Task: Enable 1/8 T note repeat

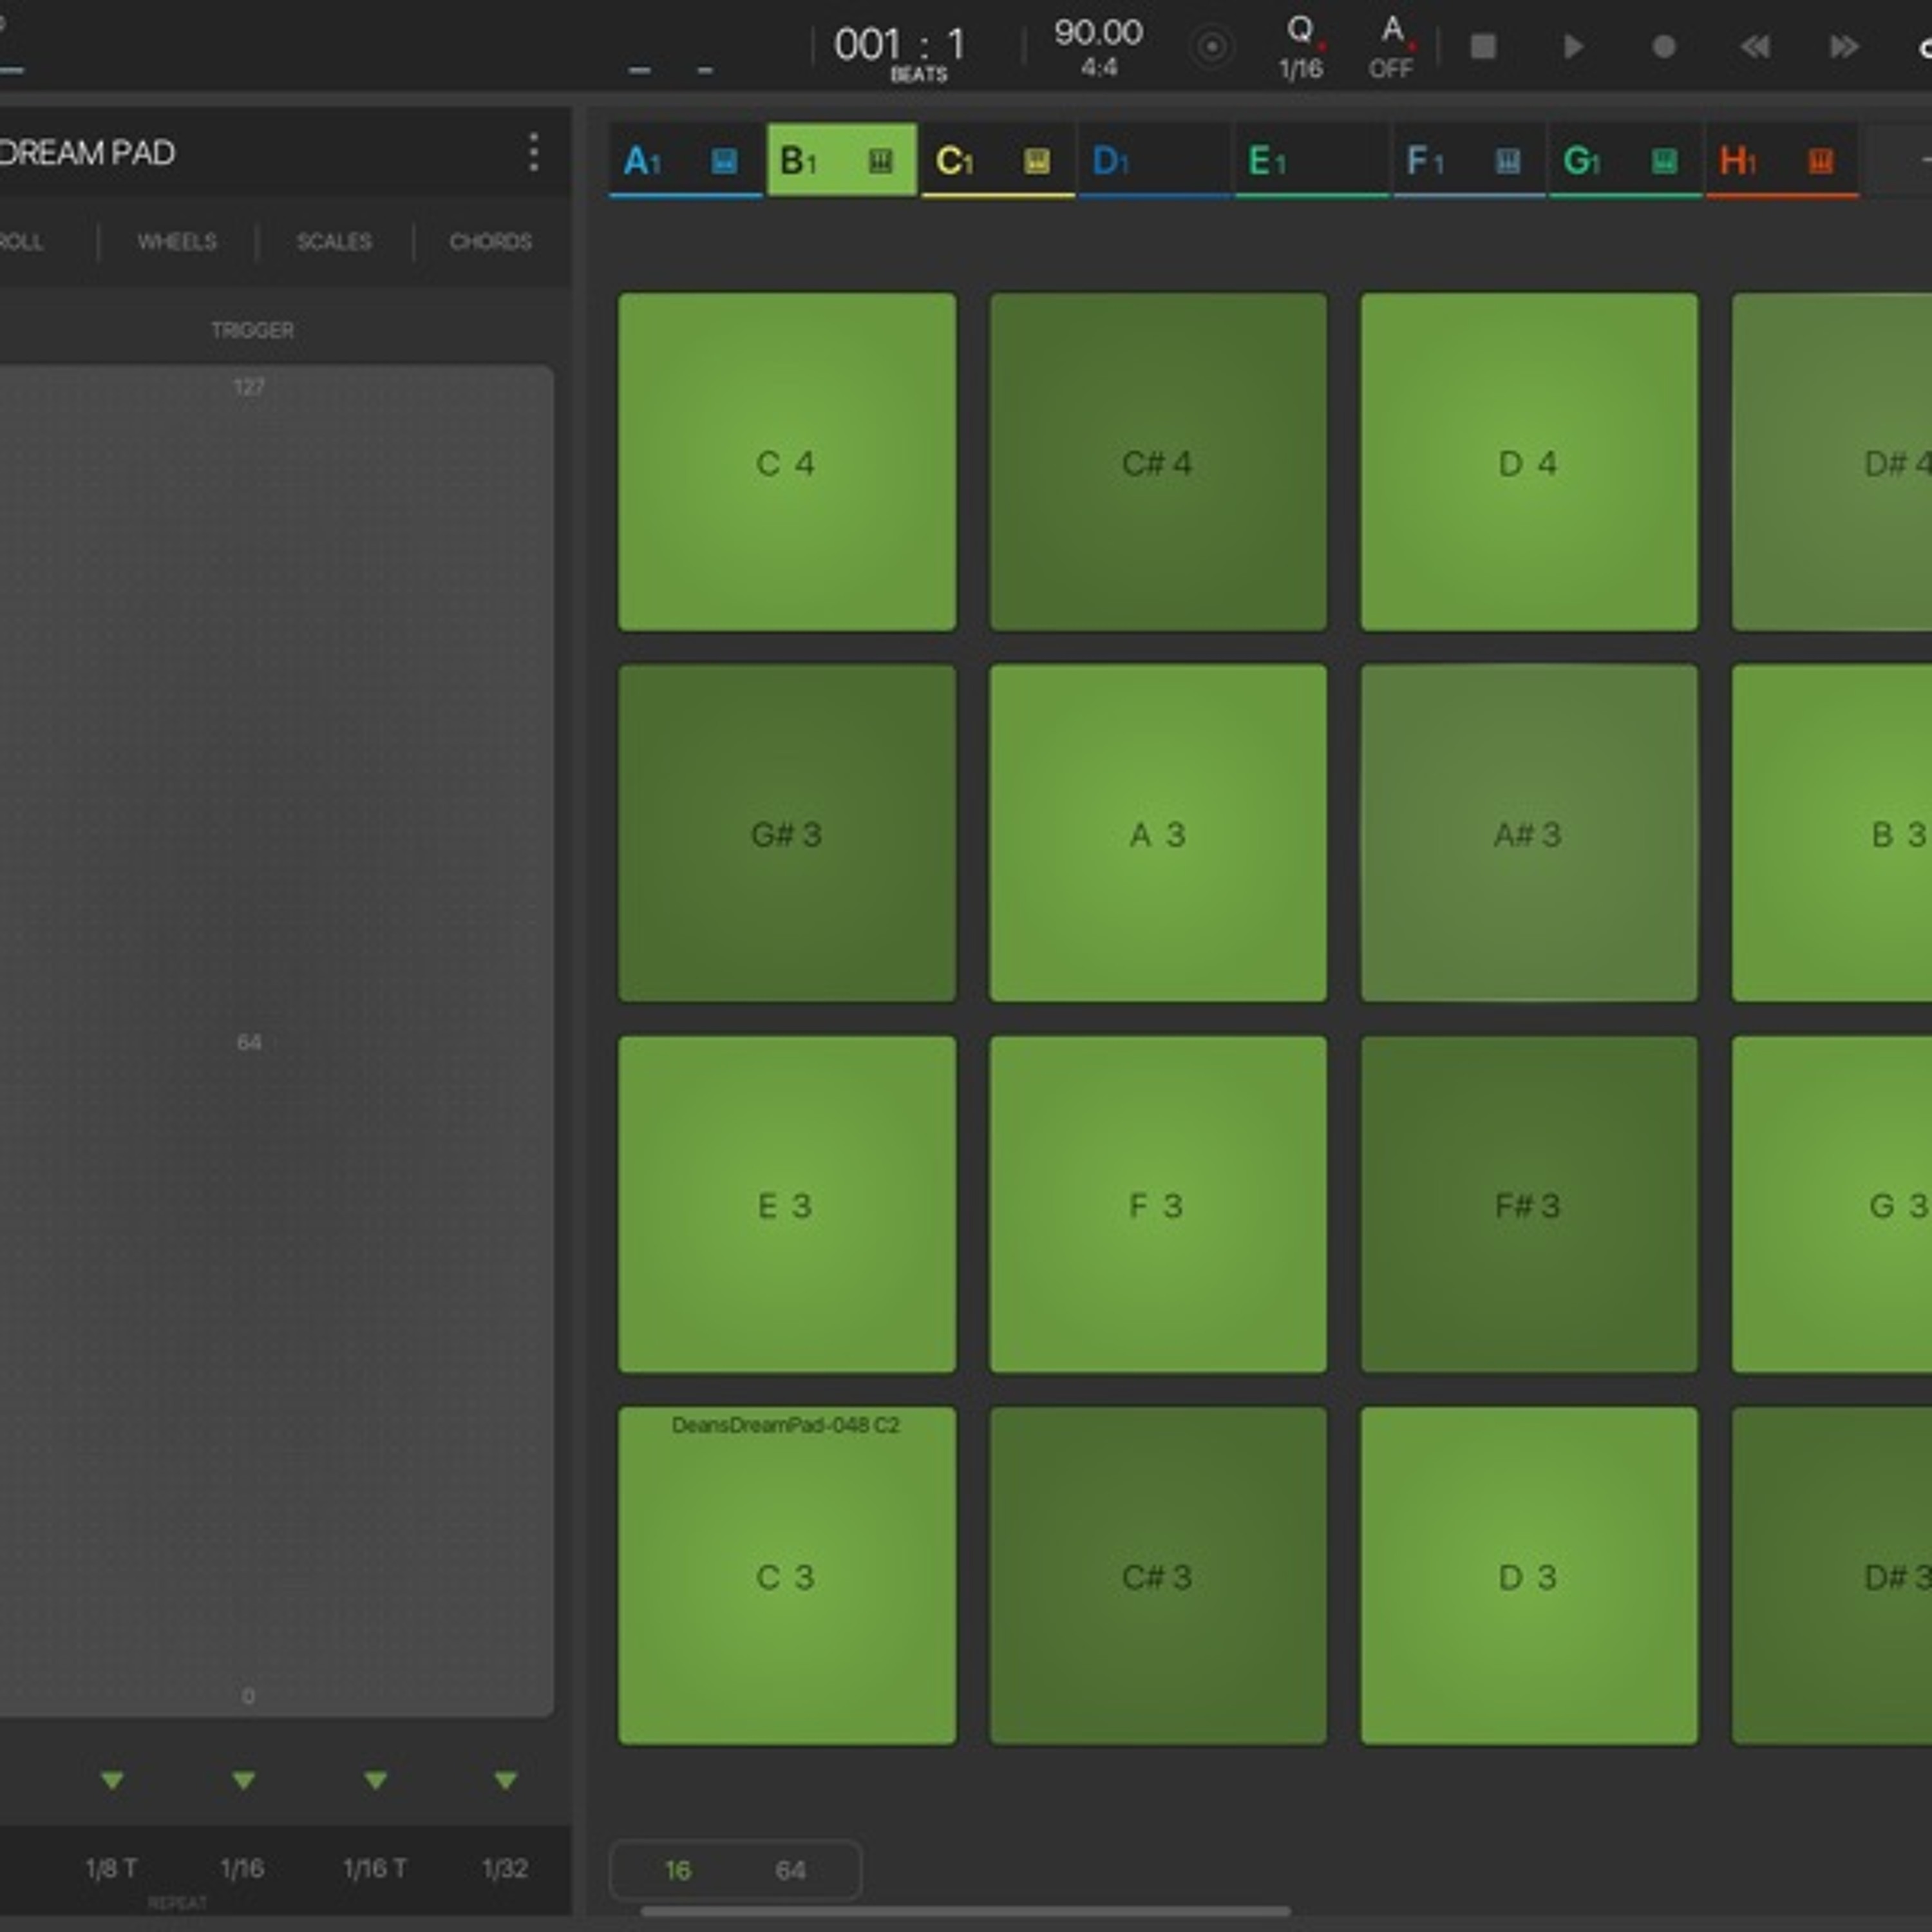Action: click(112, 1868)
